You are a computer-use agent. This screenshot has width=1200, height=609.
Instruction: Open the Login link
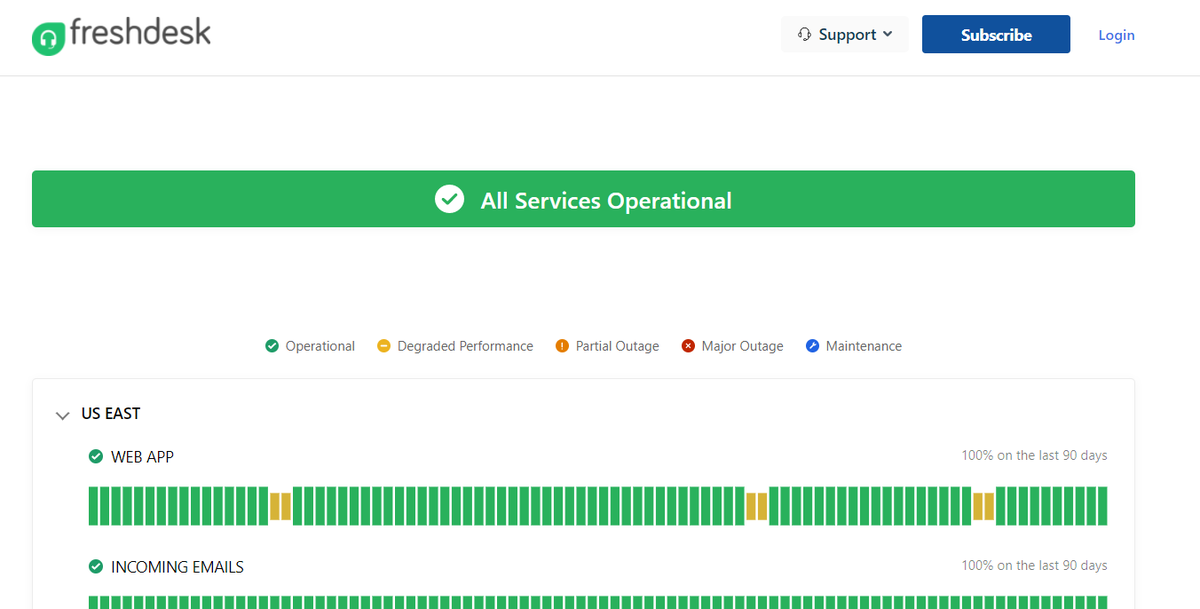[x=1116, y=35]
